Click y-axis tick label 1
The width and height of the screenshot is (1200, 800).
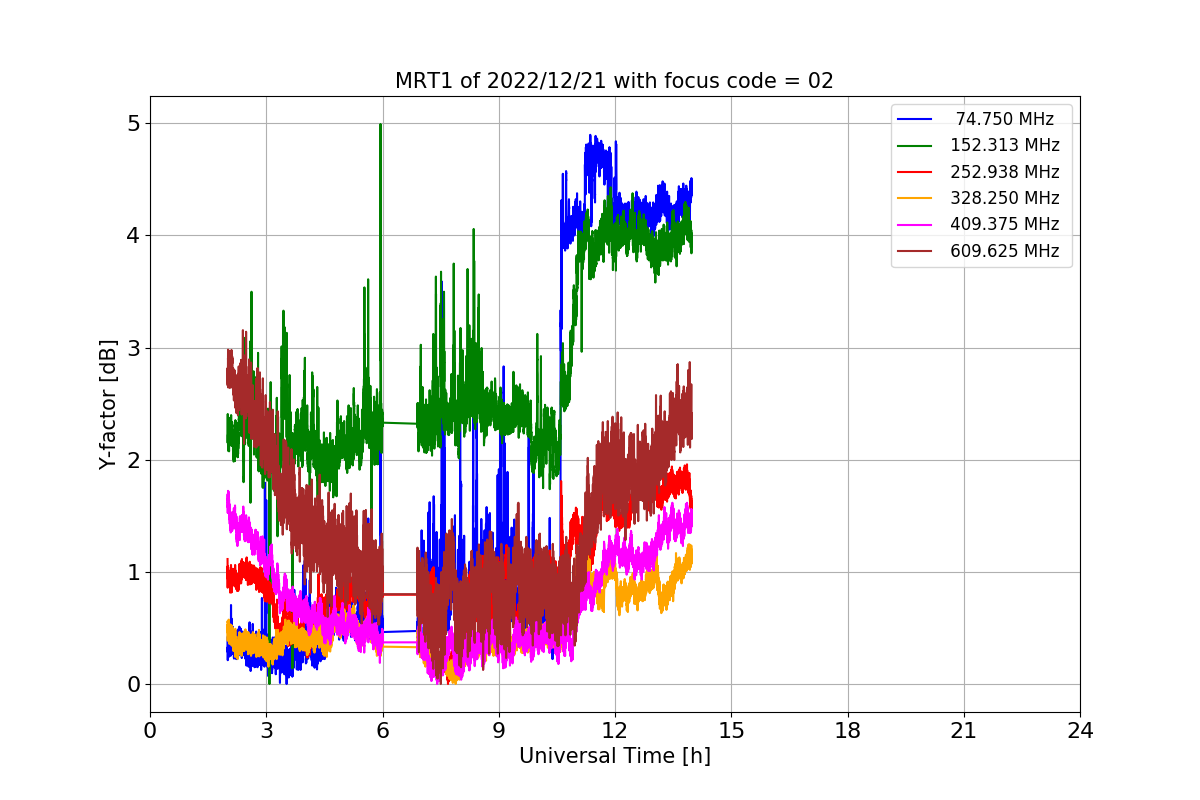tap(133, 572)
